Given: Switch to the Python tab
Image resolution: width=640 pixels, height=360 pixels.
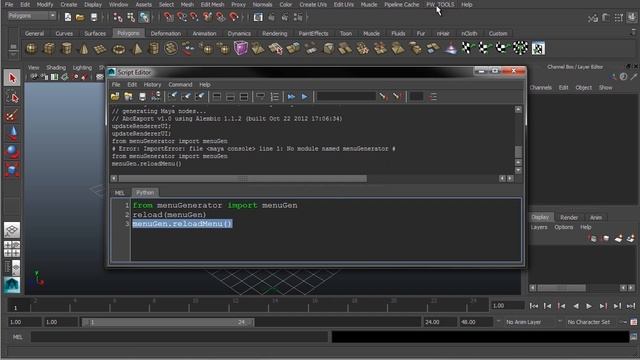Looking at the screenshot, I should 145,193.
